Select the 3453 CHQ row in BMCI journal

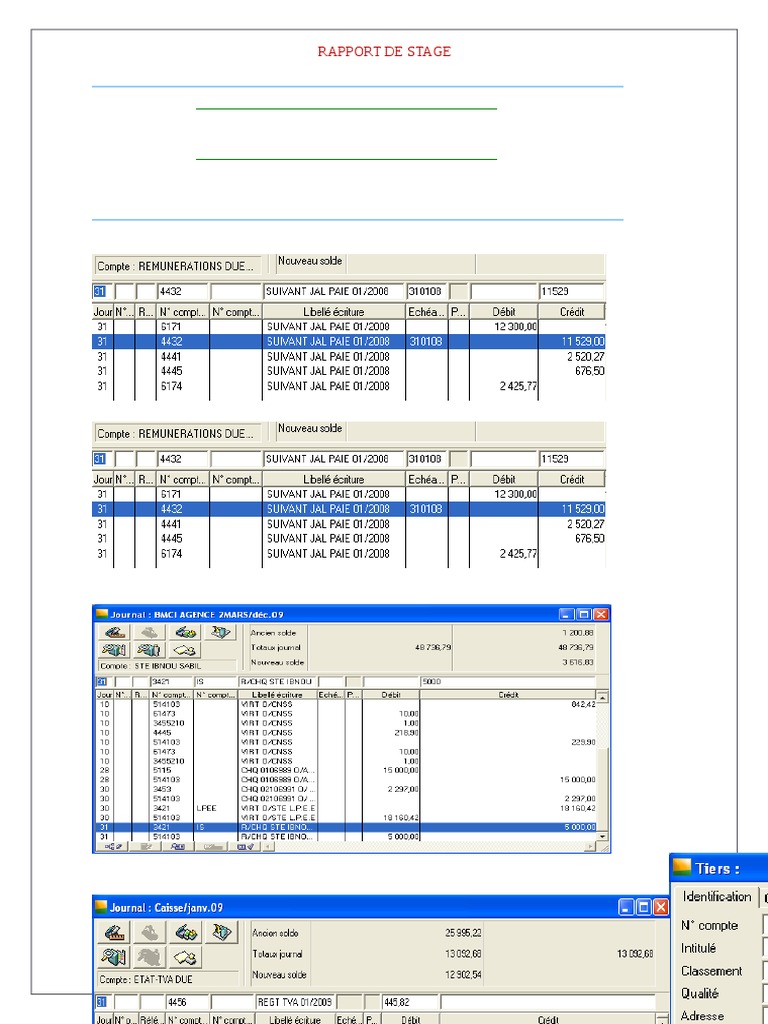point(346,790)
